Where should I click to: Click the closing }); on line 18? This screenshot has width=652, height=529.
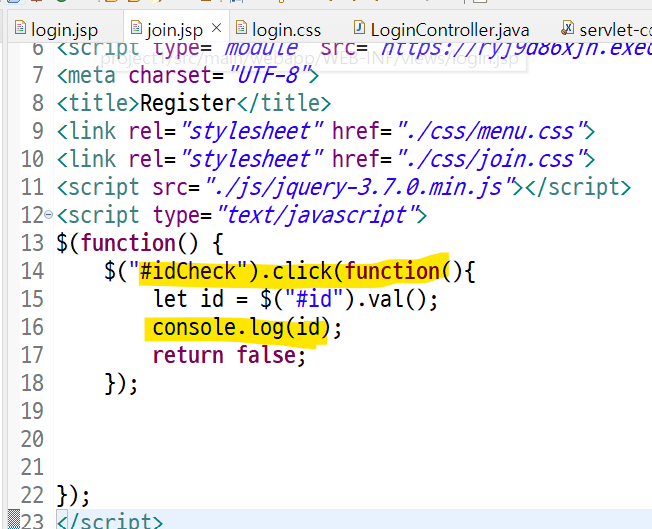[x=121, y=383]
